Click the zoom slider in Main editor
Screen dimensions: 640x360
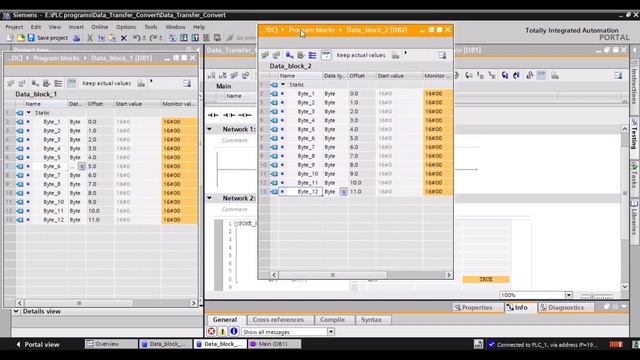(596, 295)
